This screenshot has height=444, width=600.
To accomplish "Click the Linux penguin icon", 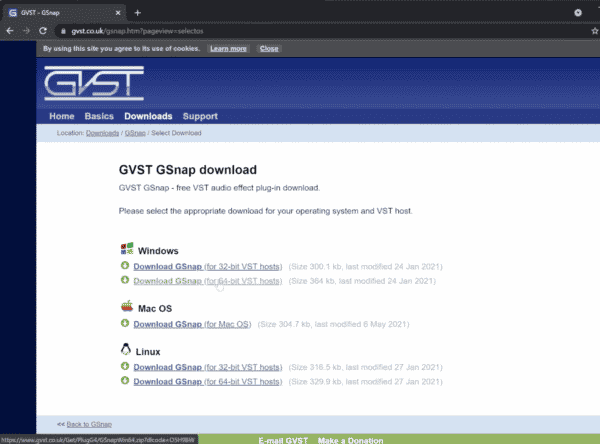I will point(126,349).
